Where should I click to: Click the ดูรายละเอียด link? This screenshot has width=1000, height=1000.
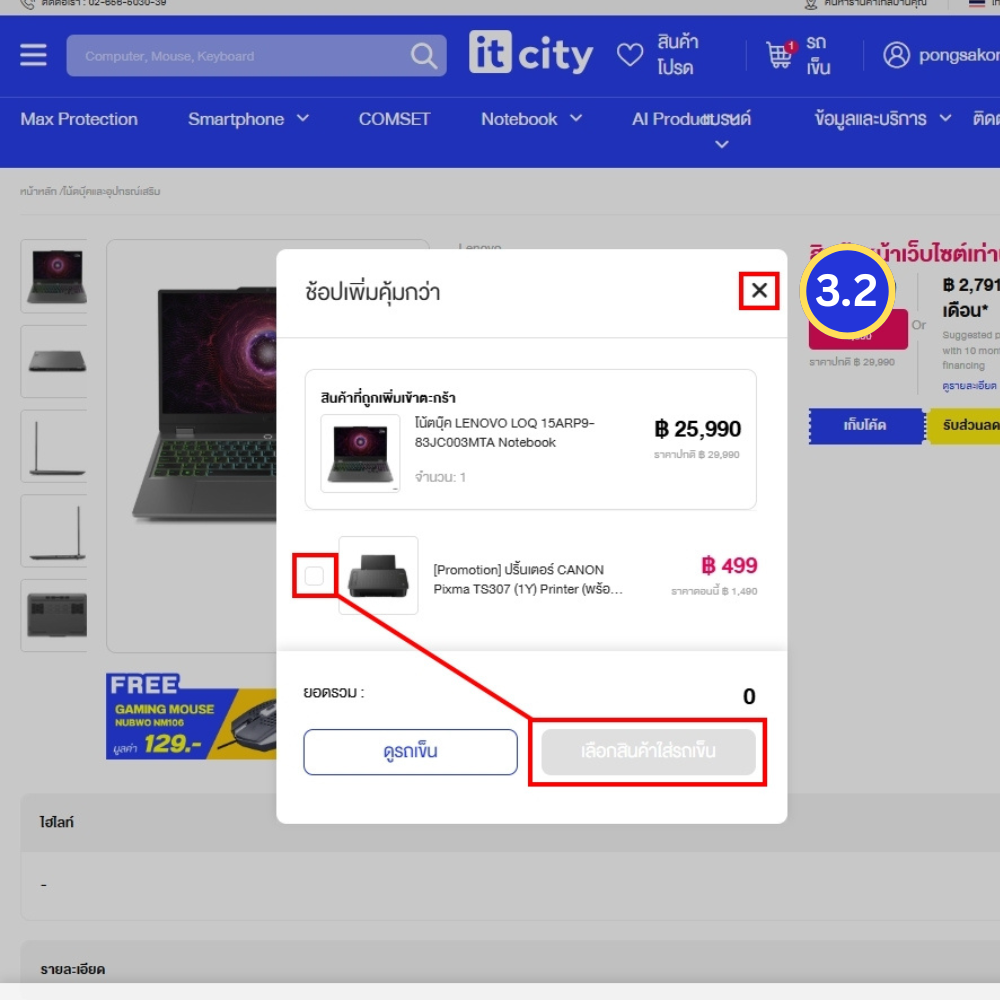[969, 386]
